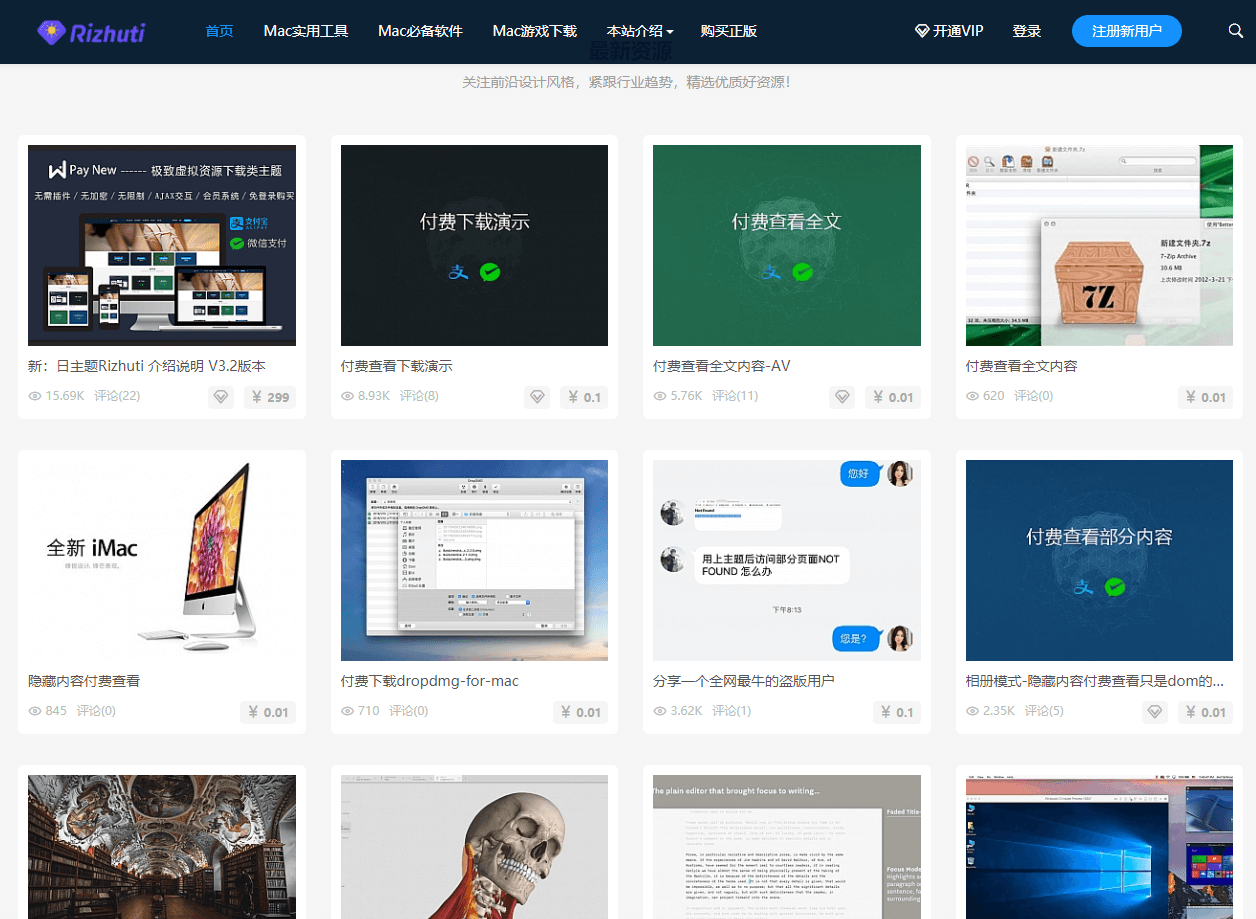Image resolution: width=1256 pixels, height=919 pixels.
Task: Open the 隐藏内容付费查看 post title
Action: 84,681
